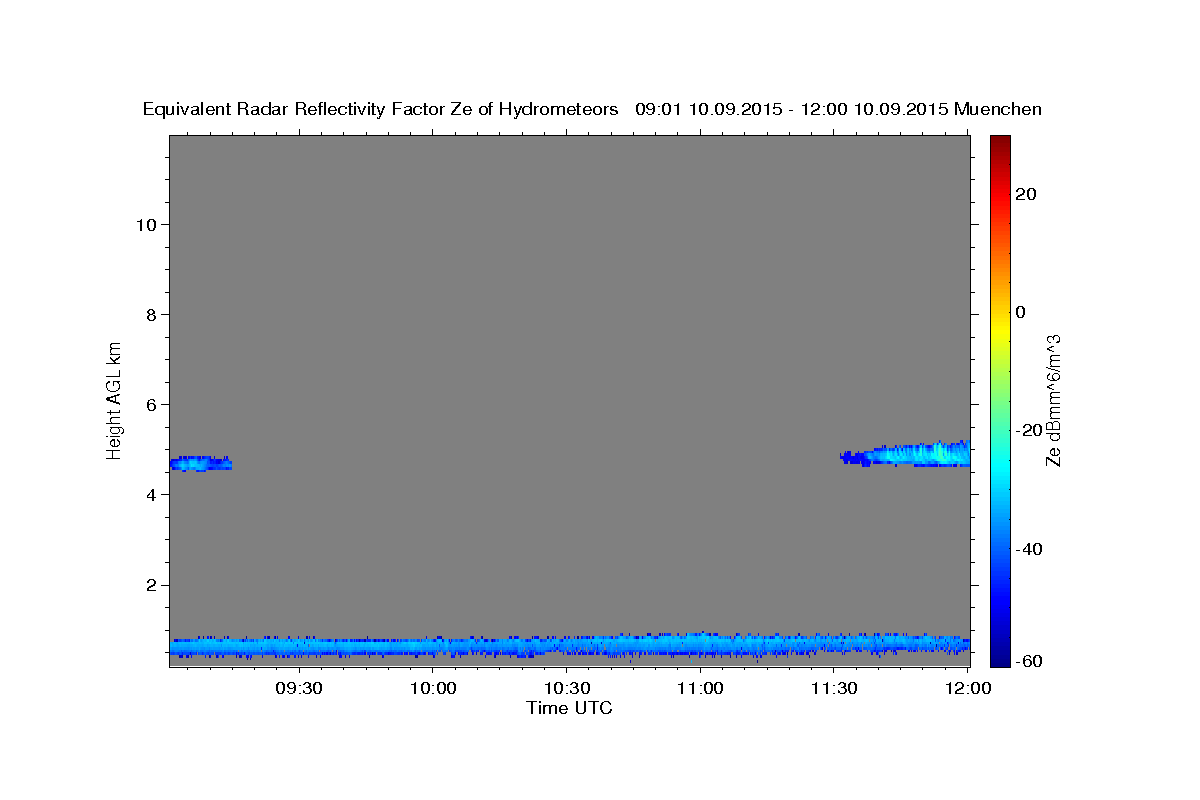Image resolution: width=1200 pixels, height=800 pixels.
Task: Click the '09:30' time tick label
Action: click(299, 689)
